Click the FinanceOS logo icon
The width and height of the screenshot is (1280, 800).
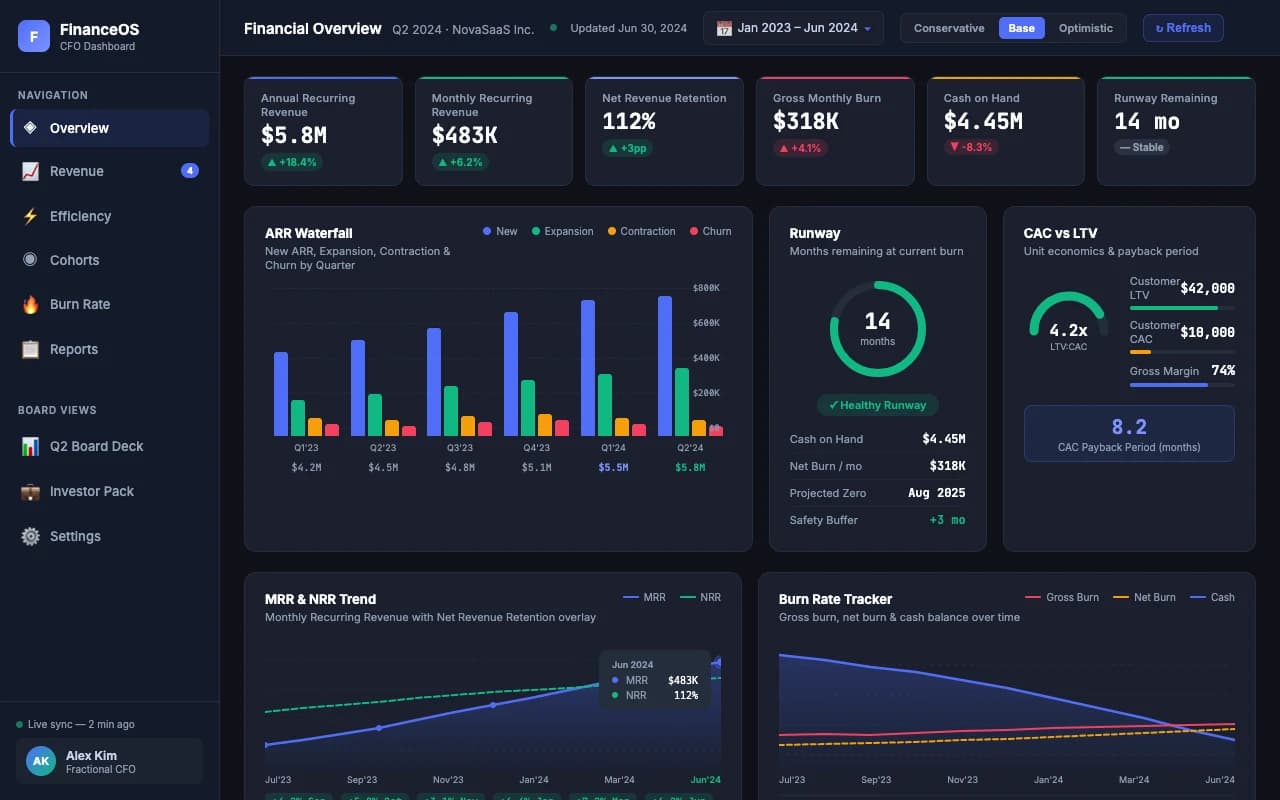pos(33,35)
